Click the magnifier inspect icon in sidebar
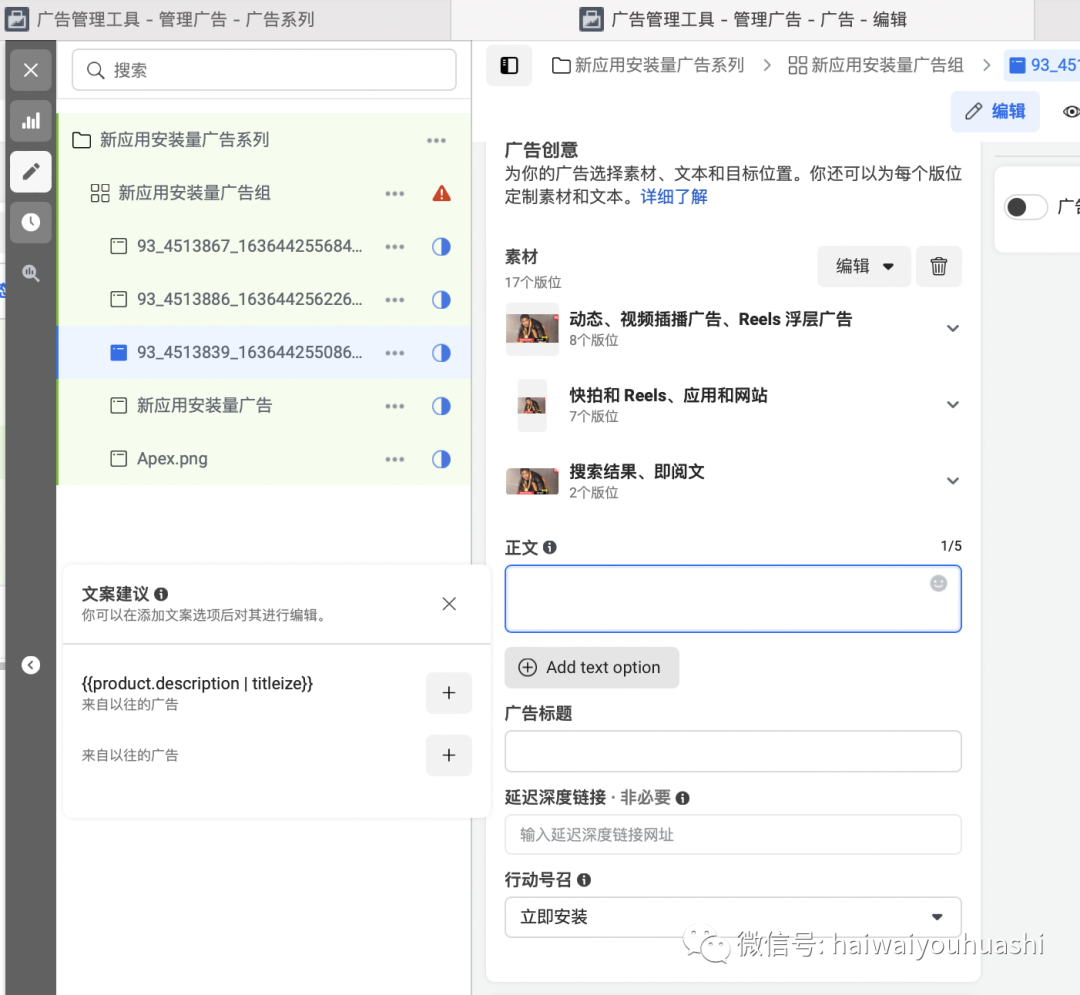Image resolution: width=1080 pixels, height=995 pixels. click(x=31, y=273)
